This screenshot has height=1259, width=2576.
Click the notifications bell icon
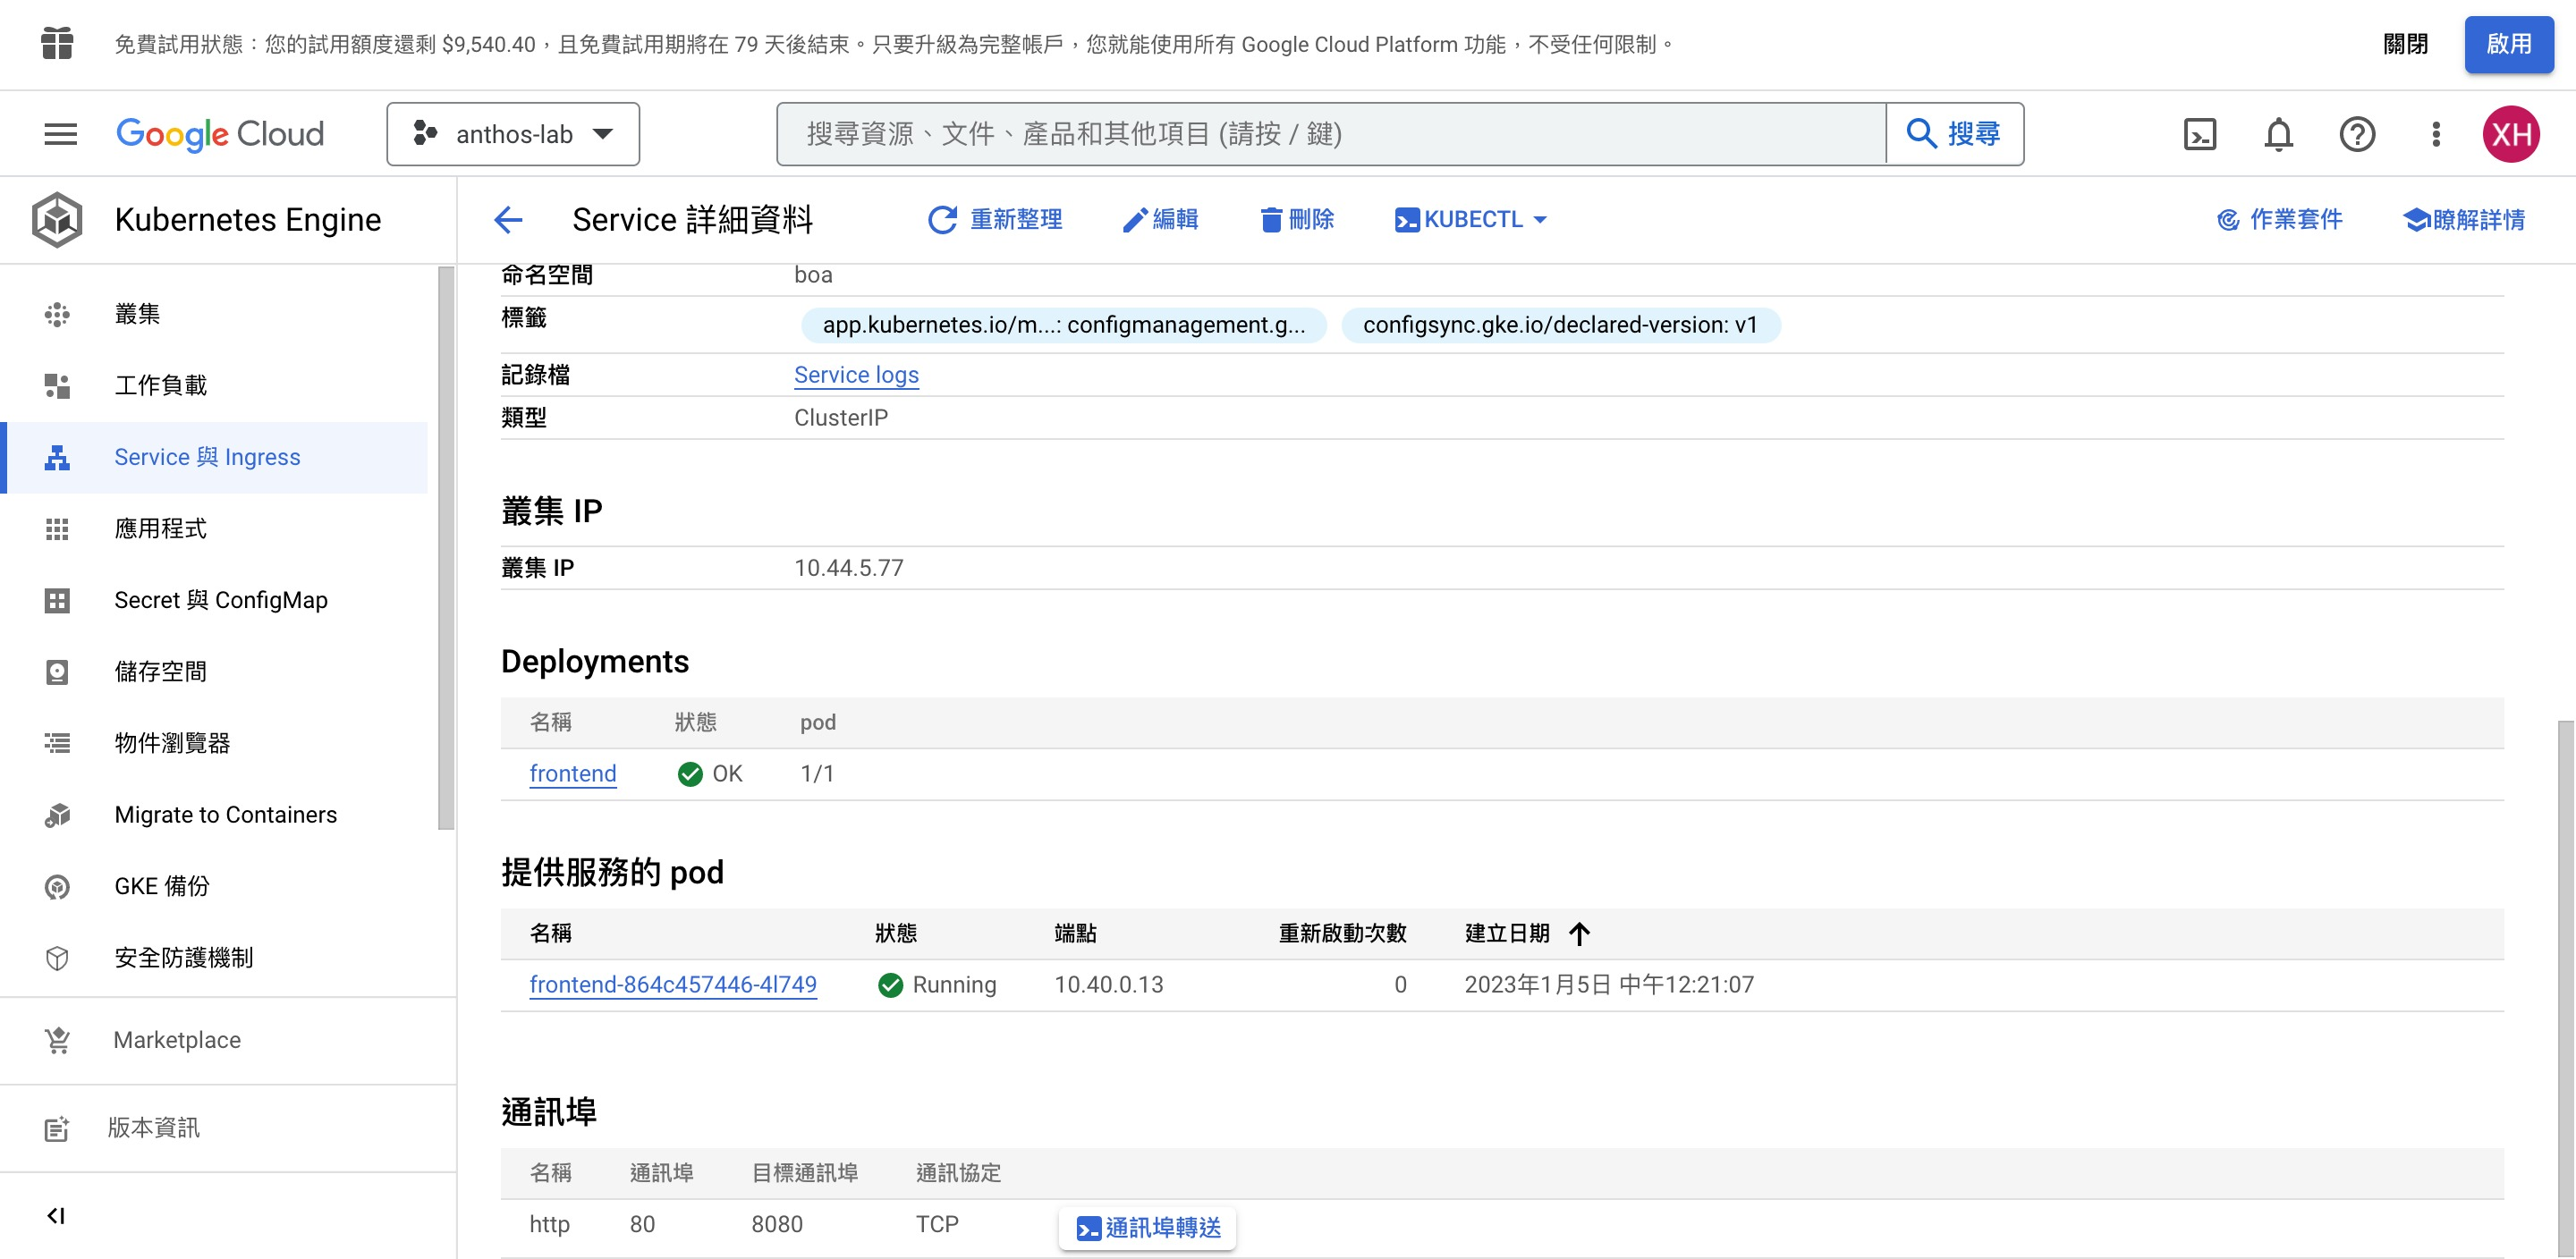(x=2278, y=134)
